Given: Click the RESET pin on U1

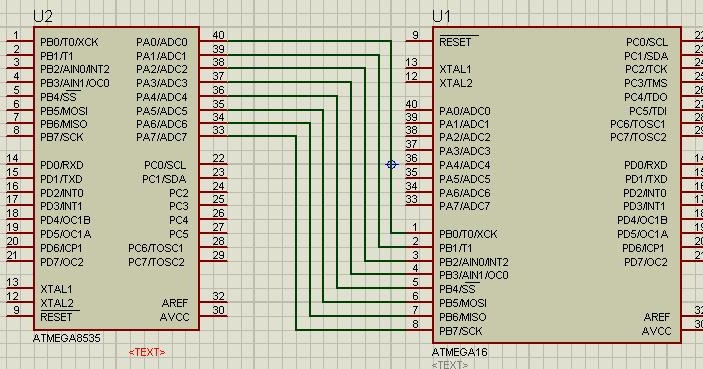Looking at the screenshot, I should (456, 42).
